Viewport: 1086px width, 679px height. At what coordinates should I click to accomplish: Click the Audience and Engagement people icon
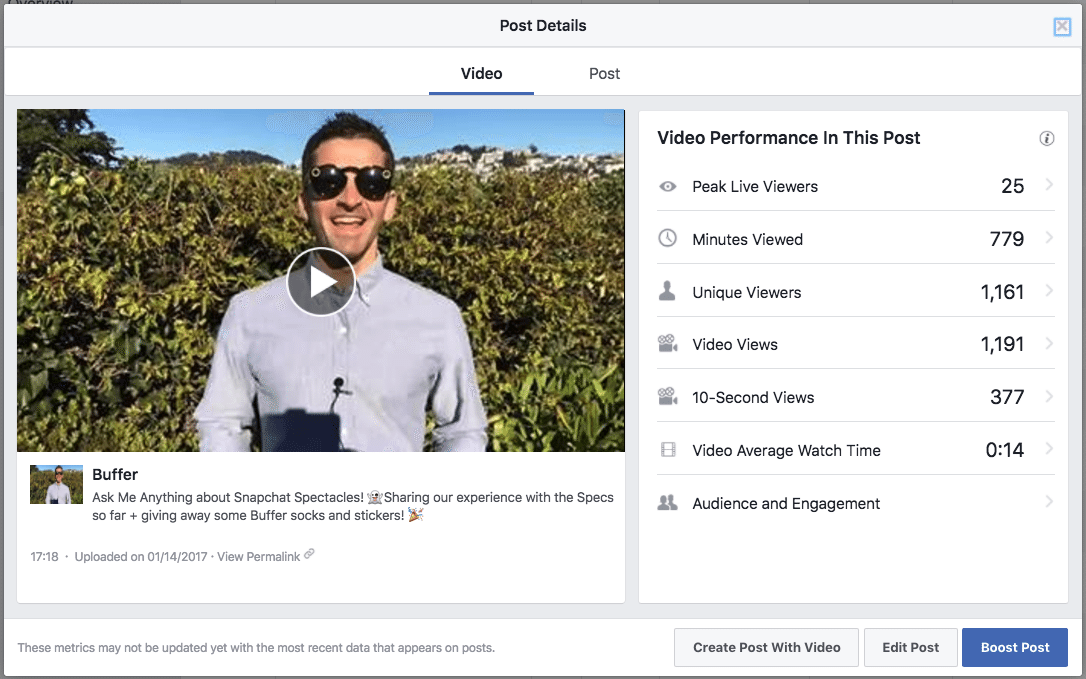668,503
